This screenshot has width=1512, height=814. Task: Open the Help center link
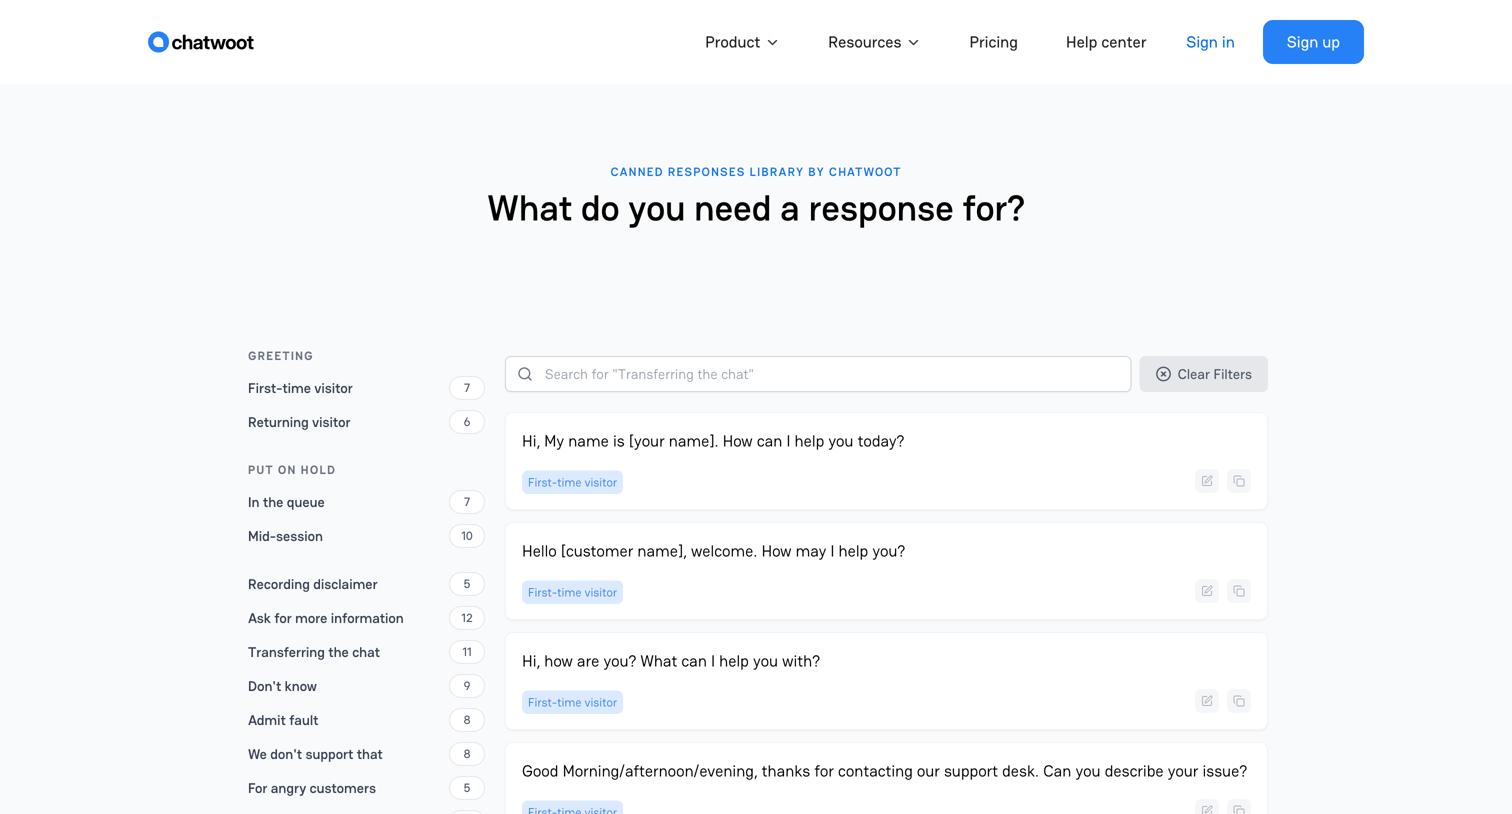pos(1106,42)
